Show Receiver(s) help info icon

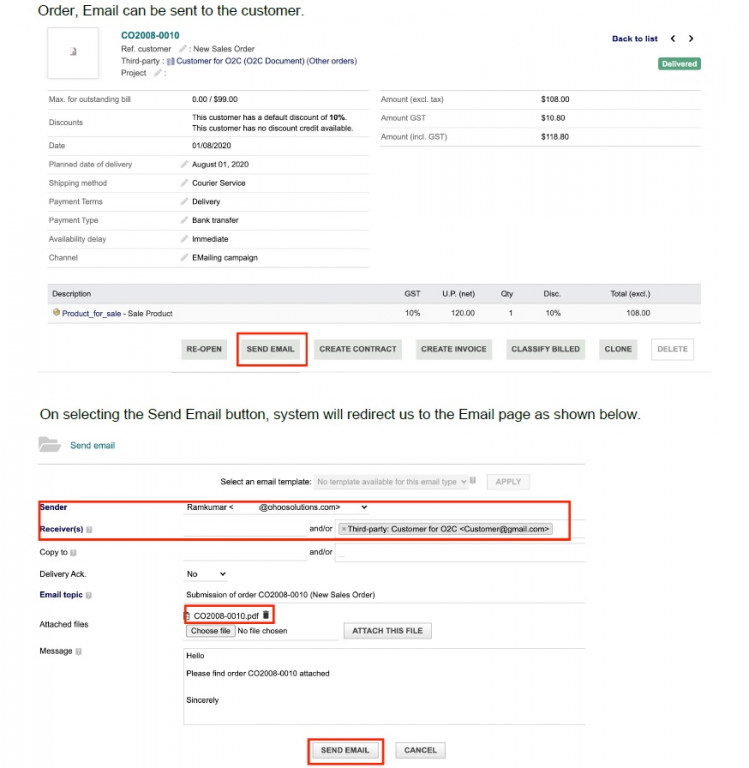(89, 529)
